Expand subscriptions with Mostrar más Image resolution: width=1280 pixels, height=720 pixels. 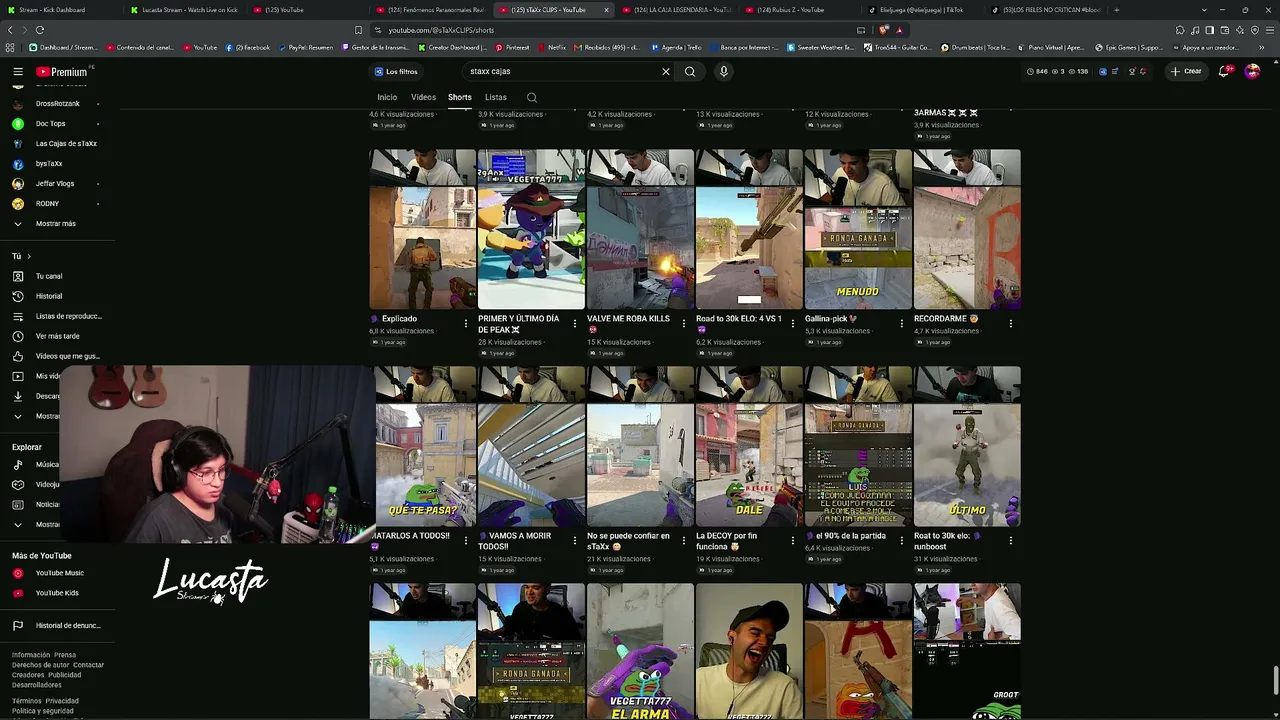56,224
